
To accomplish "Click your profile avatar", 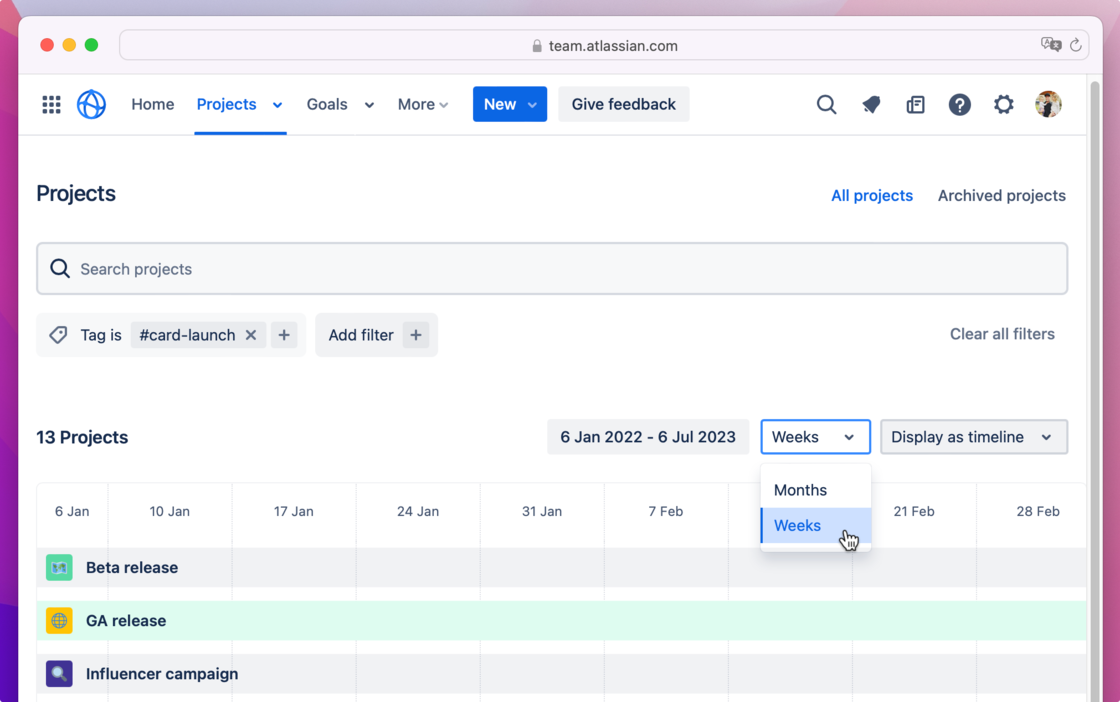I will click(x=1048, y=104).
